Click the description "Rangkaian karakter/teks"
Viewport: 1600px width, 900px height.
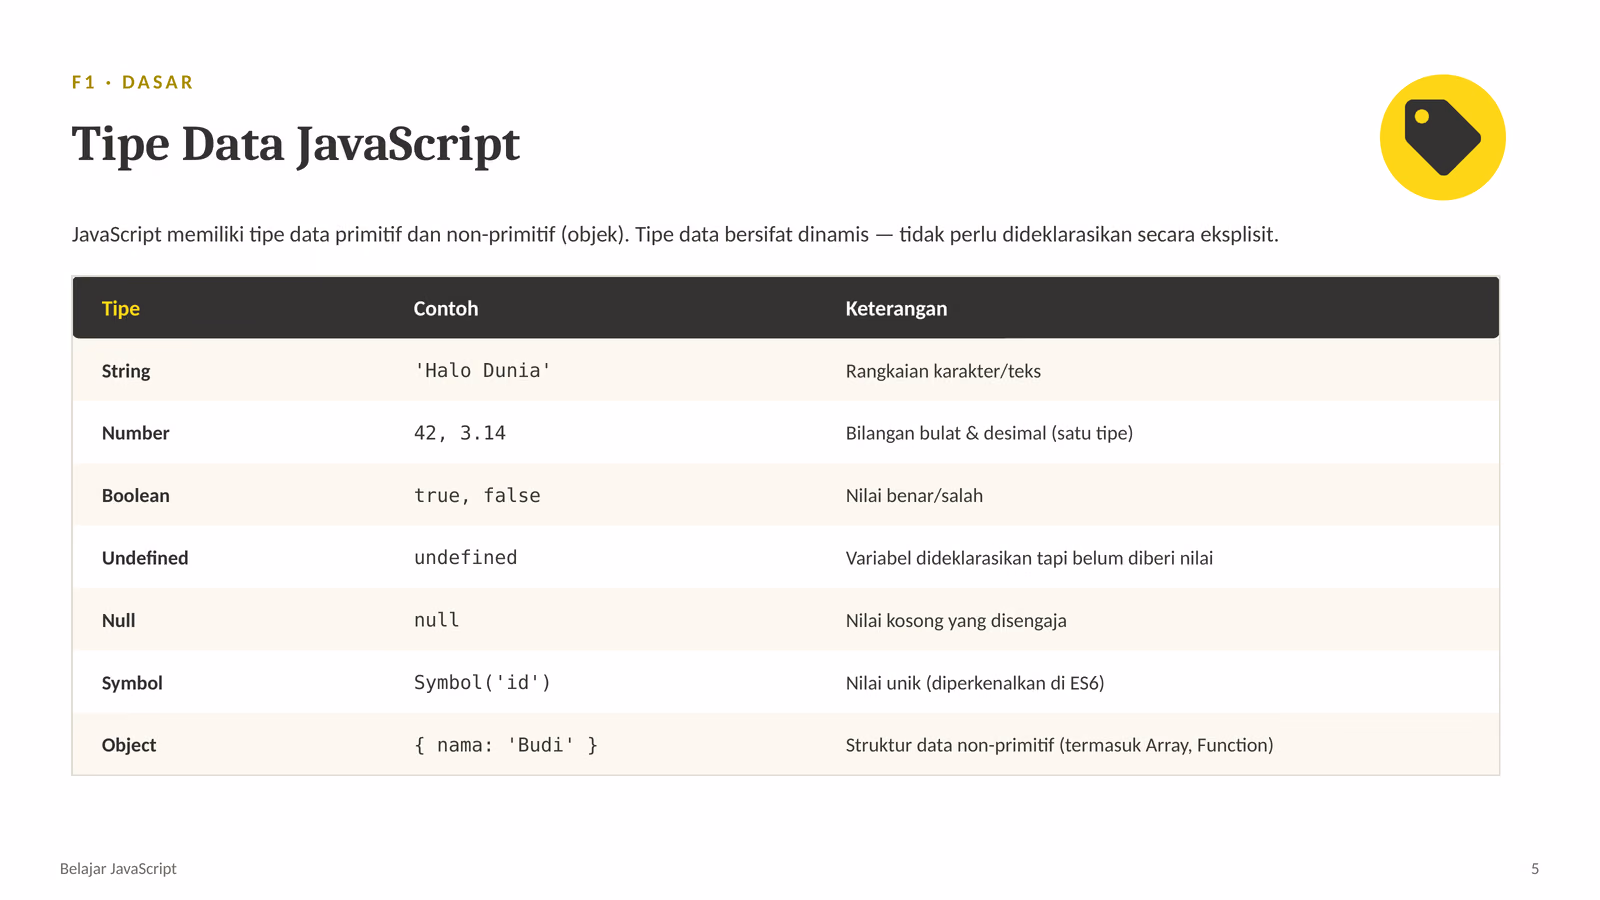(x=943, y=371)
